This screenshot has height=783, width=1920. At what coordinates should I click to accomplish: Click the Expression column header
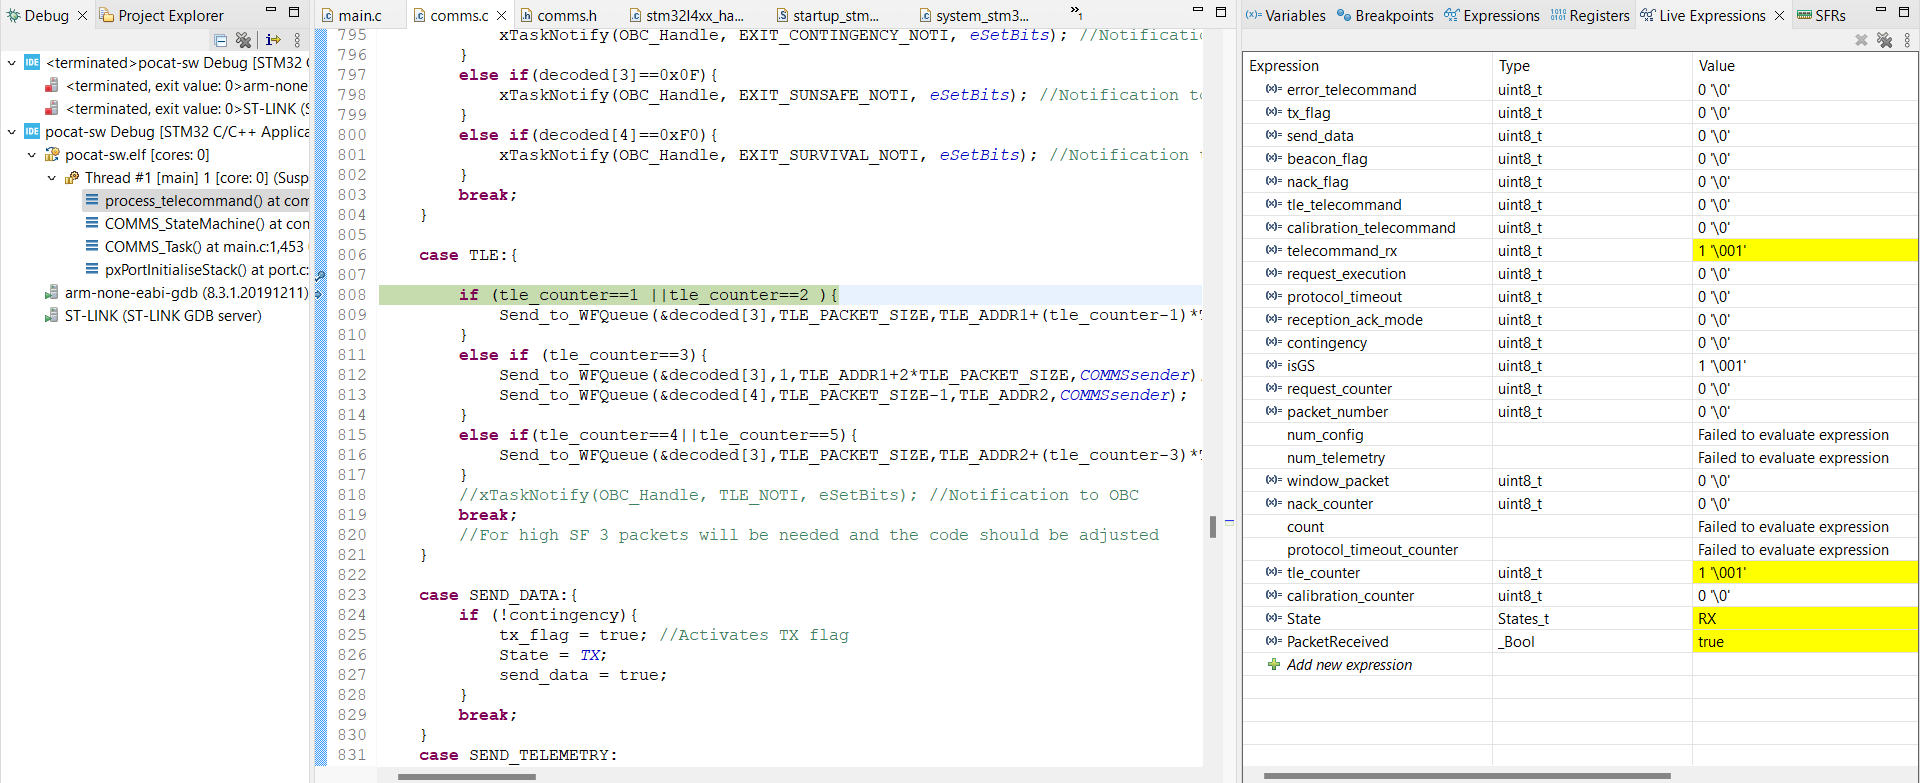pyautogui.click(x=1368, y=65)
